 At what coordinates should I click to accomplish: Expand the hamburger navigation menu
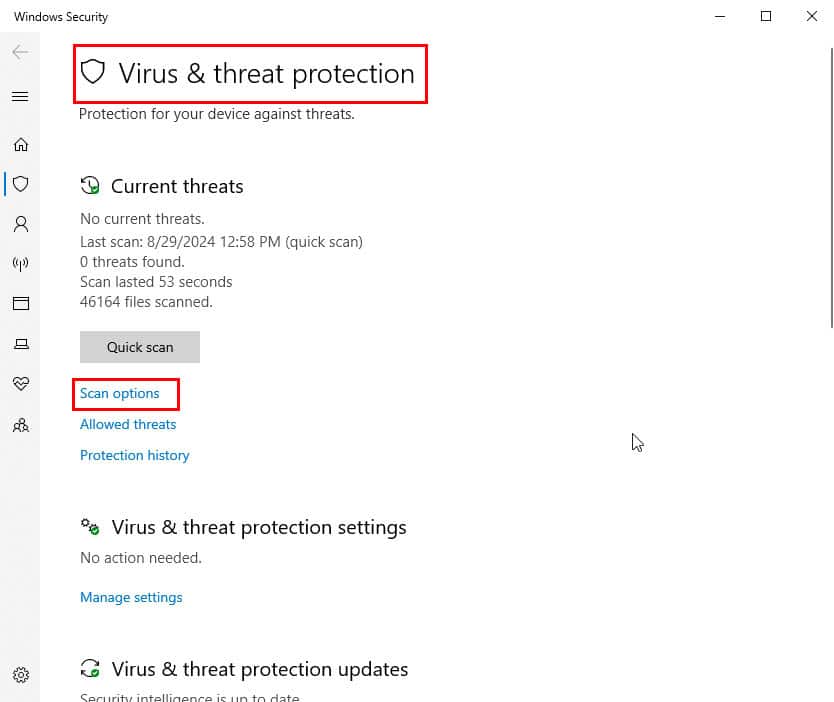pyautogui.click(x=20, y=96)
